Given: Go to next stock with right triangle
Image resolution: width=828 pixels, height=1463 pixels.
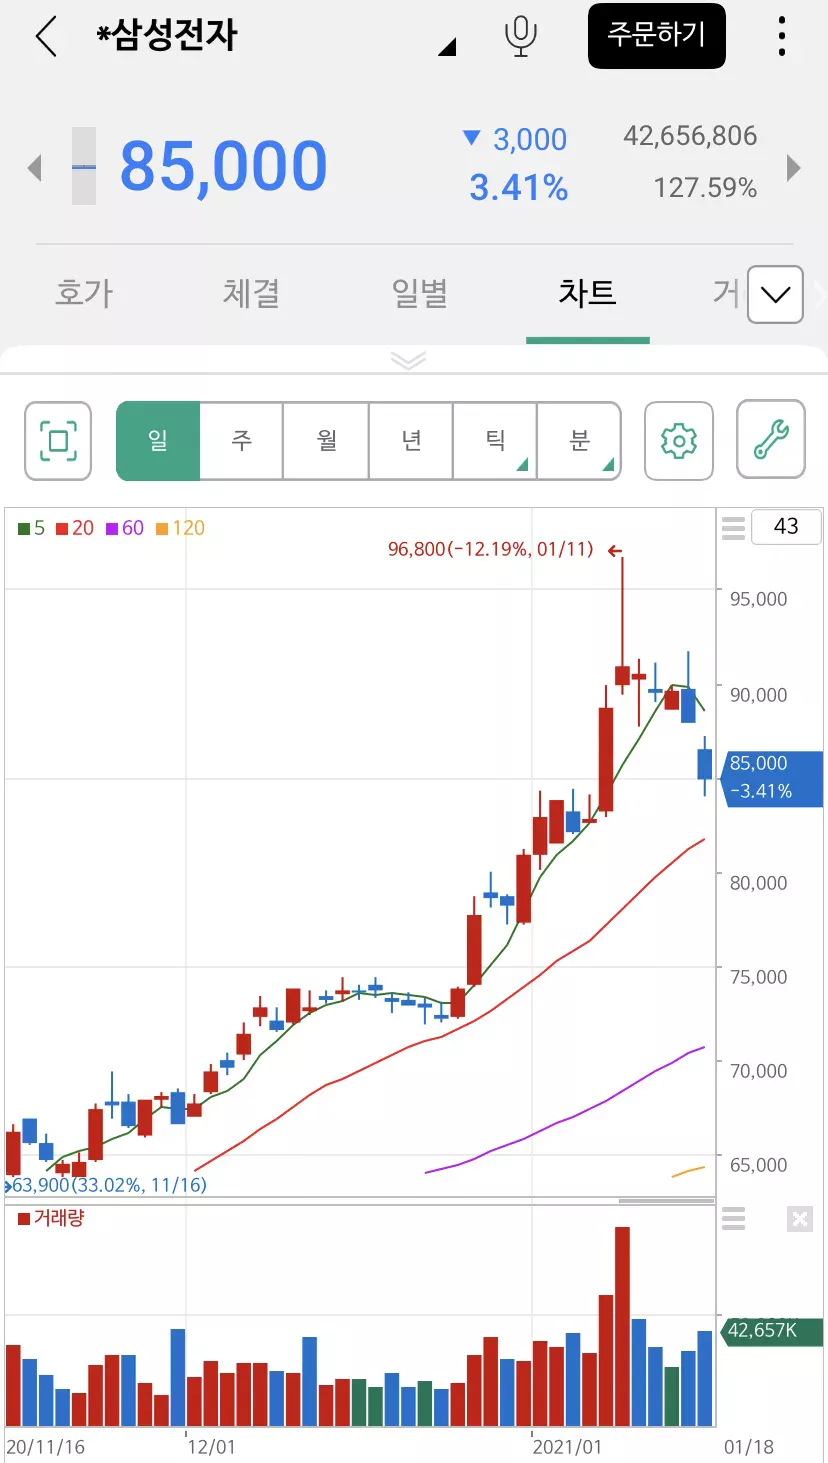Looking at the screenshot, I should pos(794,167).
